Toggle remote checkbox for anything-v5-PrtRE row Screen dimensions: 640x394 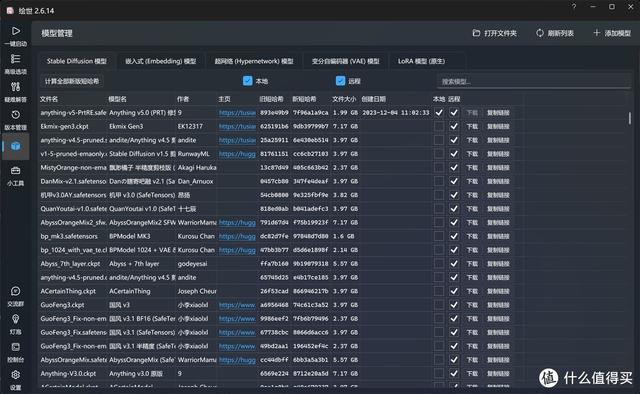point(454,113)
